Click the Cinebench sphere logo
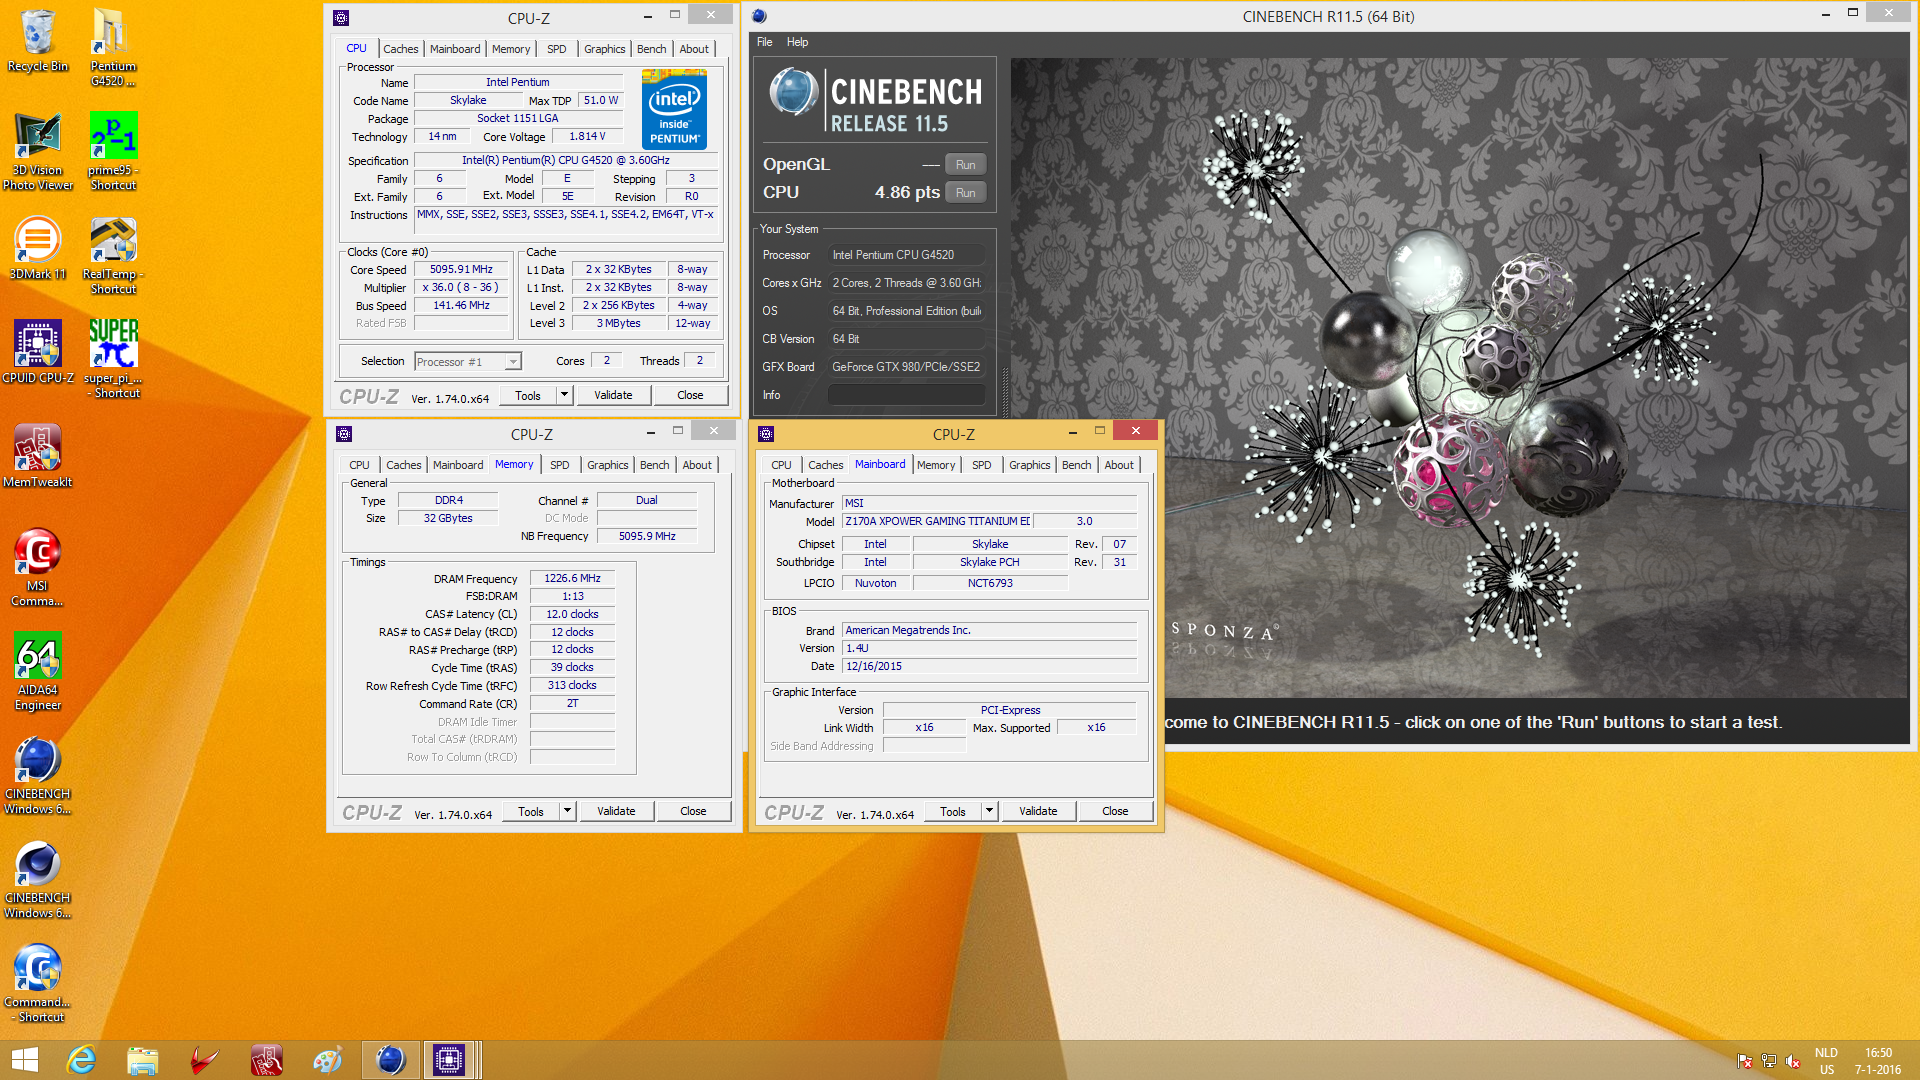Viewport: 1920px width, 1080px height. 795,93
